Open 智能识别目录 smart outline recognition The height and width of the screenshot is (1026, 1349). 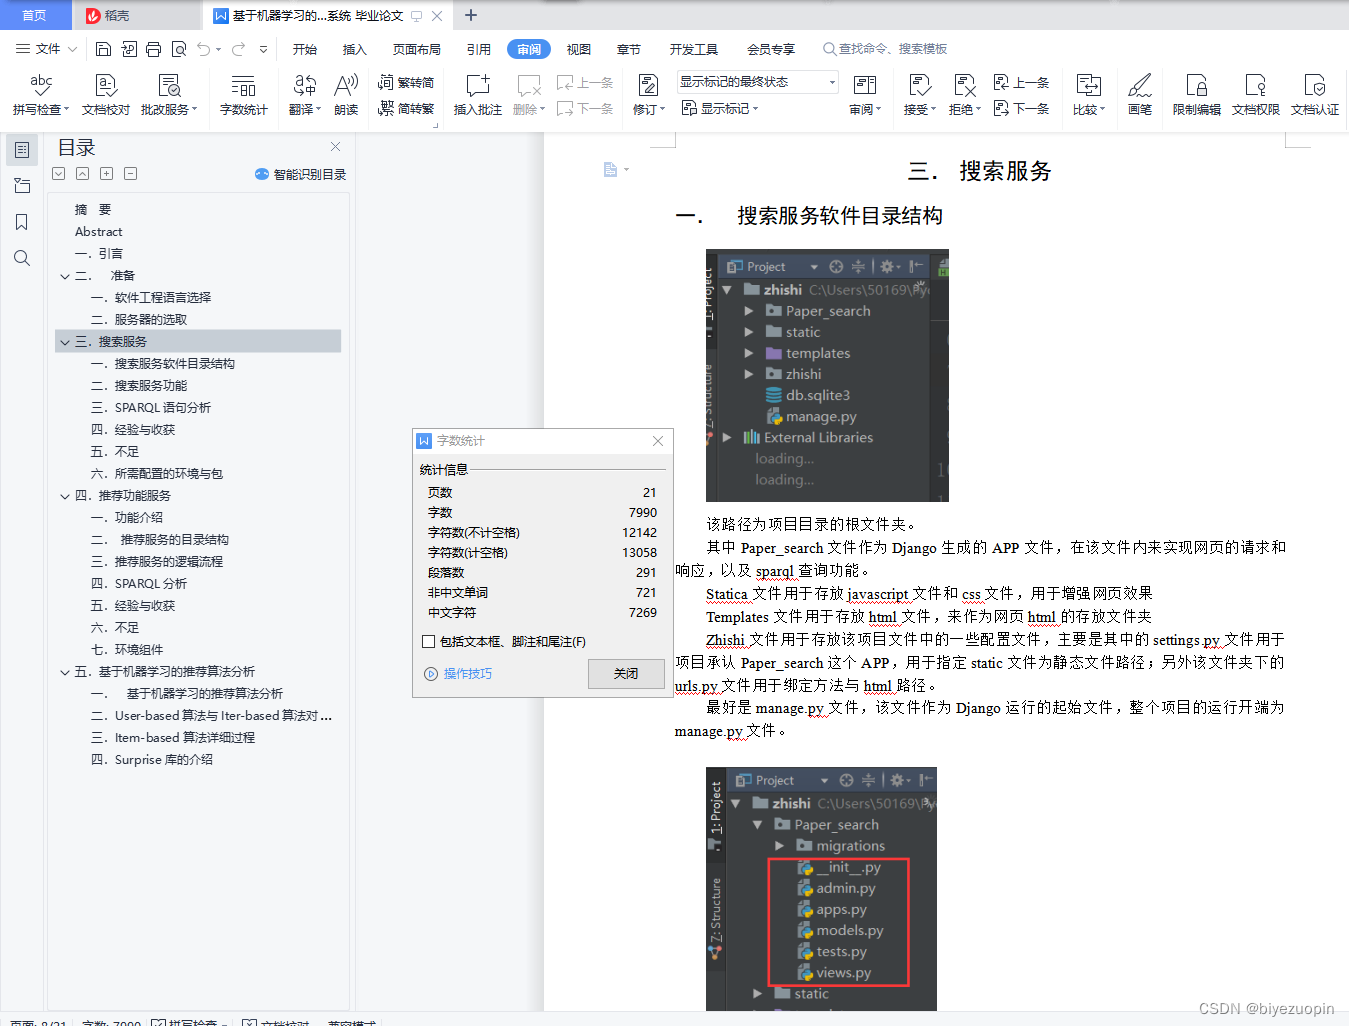coord(299,173)
